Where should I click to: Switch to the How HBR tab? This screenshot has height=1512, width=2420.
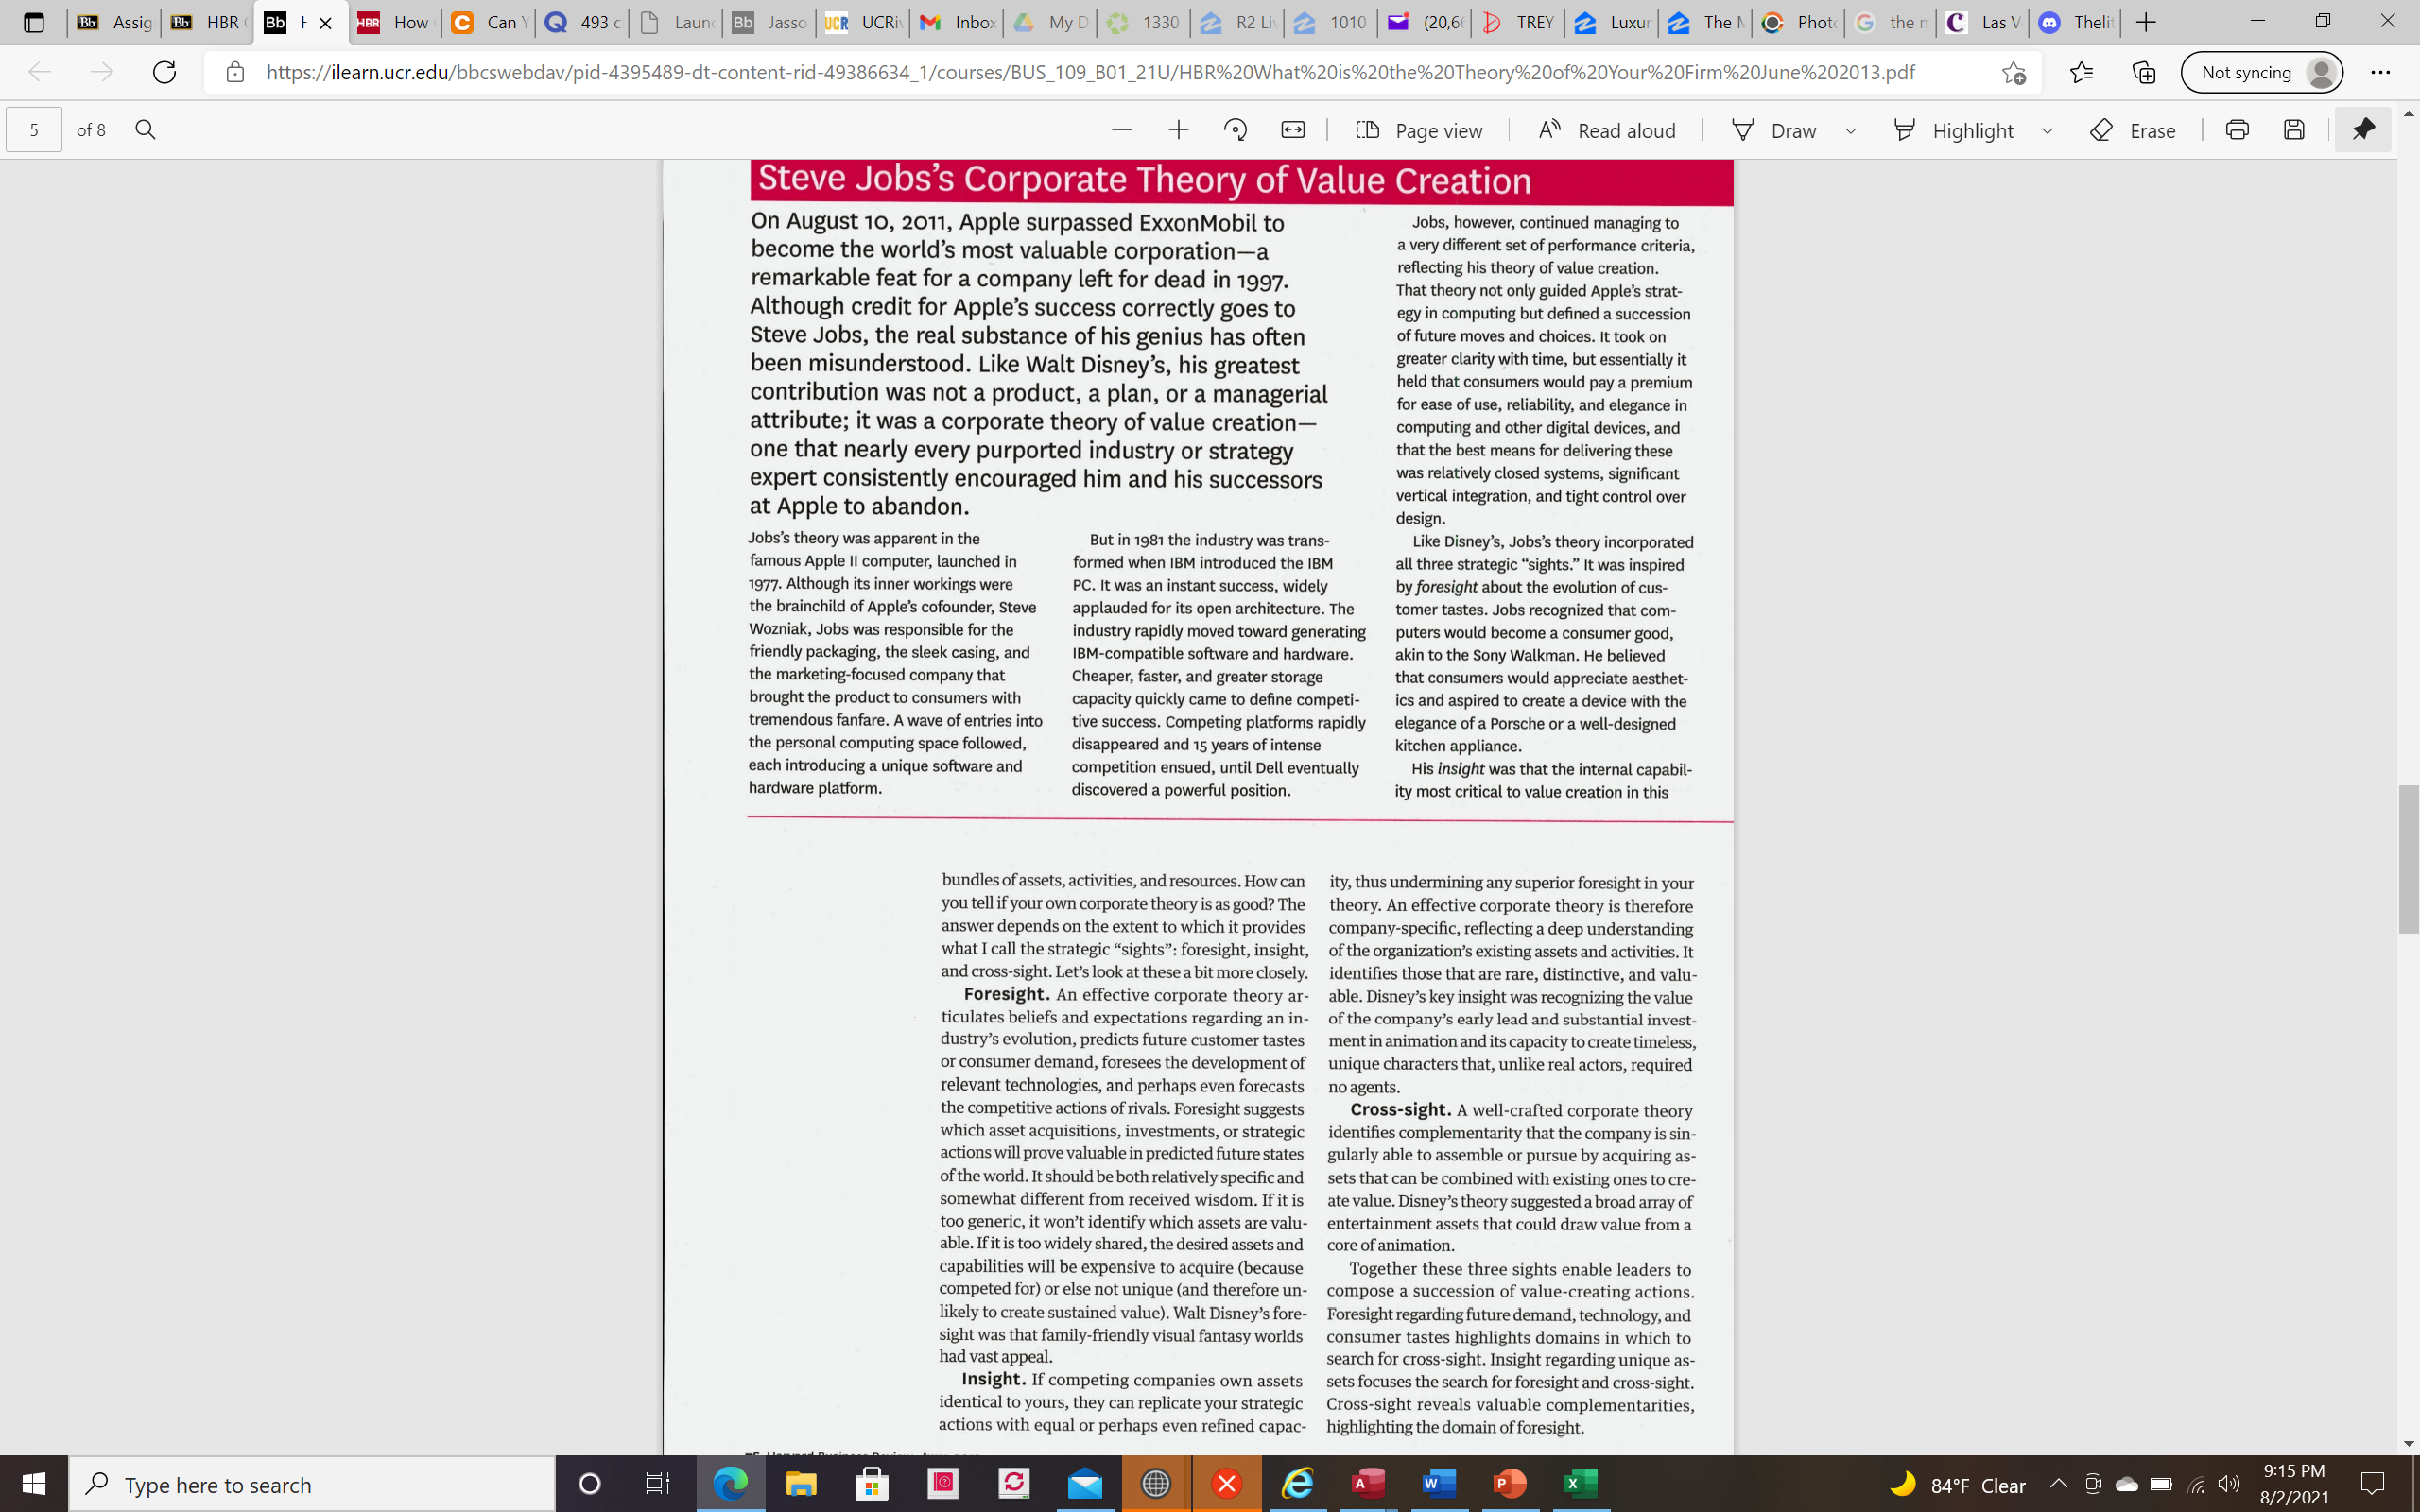click(x=394, y=22)
